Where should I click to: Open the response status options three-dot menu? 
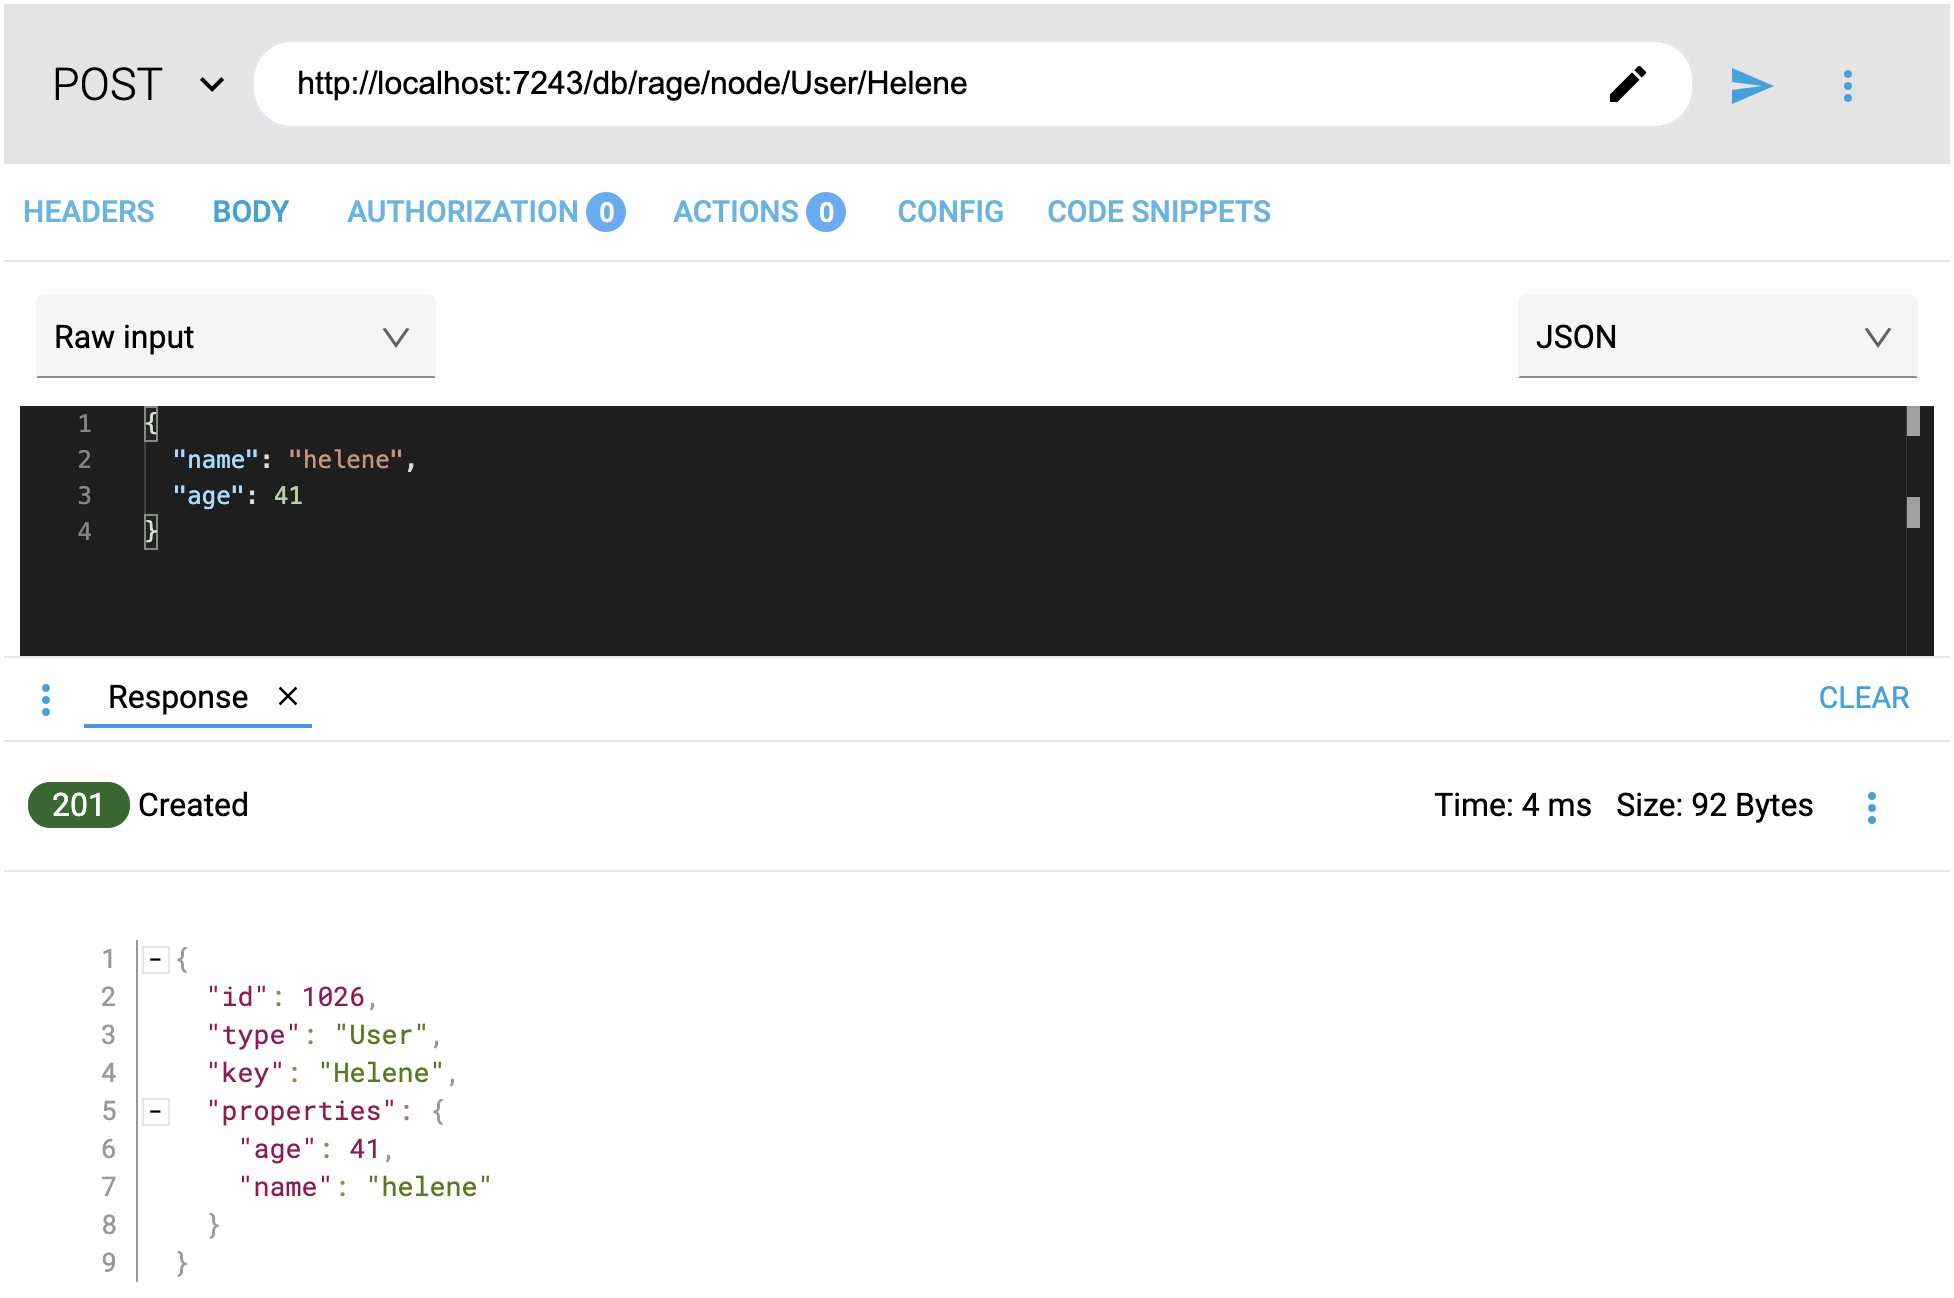point(1871,807)
